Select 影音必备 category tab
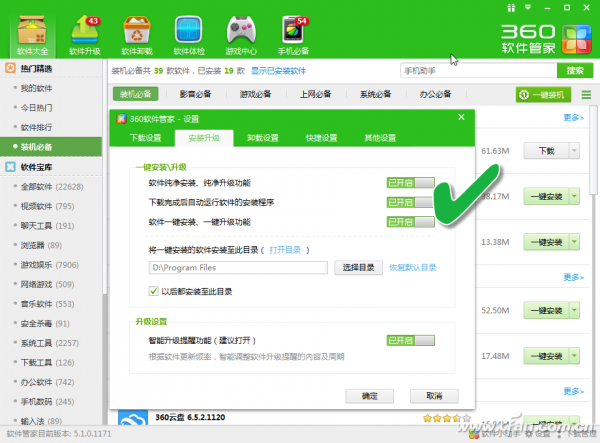The width and height of the screenshot is (600, 443). pos(196,94)
